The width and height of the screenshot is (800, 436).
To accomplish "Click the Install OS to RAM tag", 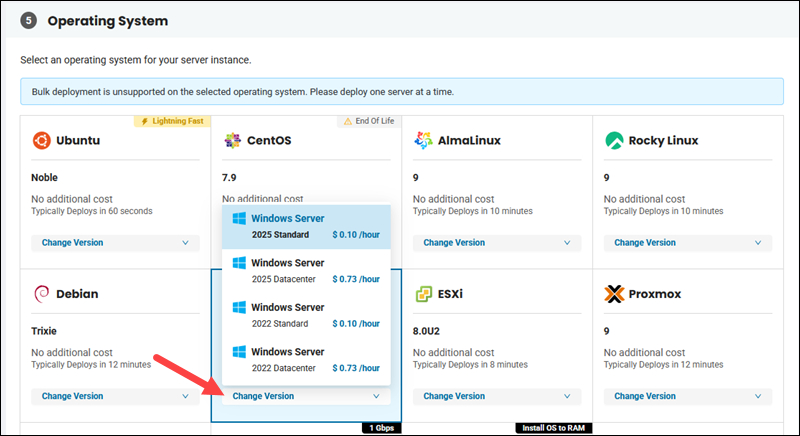I will (x=554, y=428).
